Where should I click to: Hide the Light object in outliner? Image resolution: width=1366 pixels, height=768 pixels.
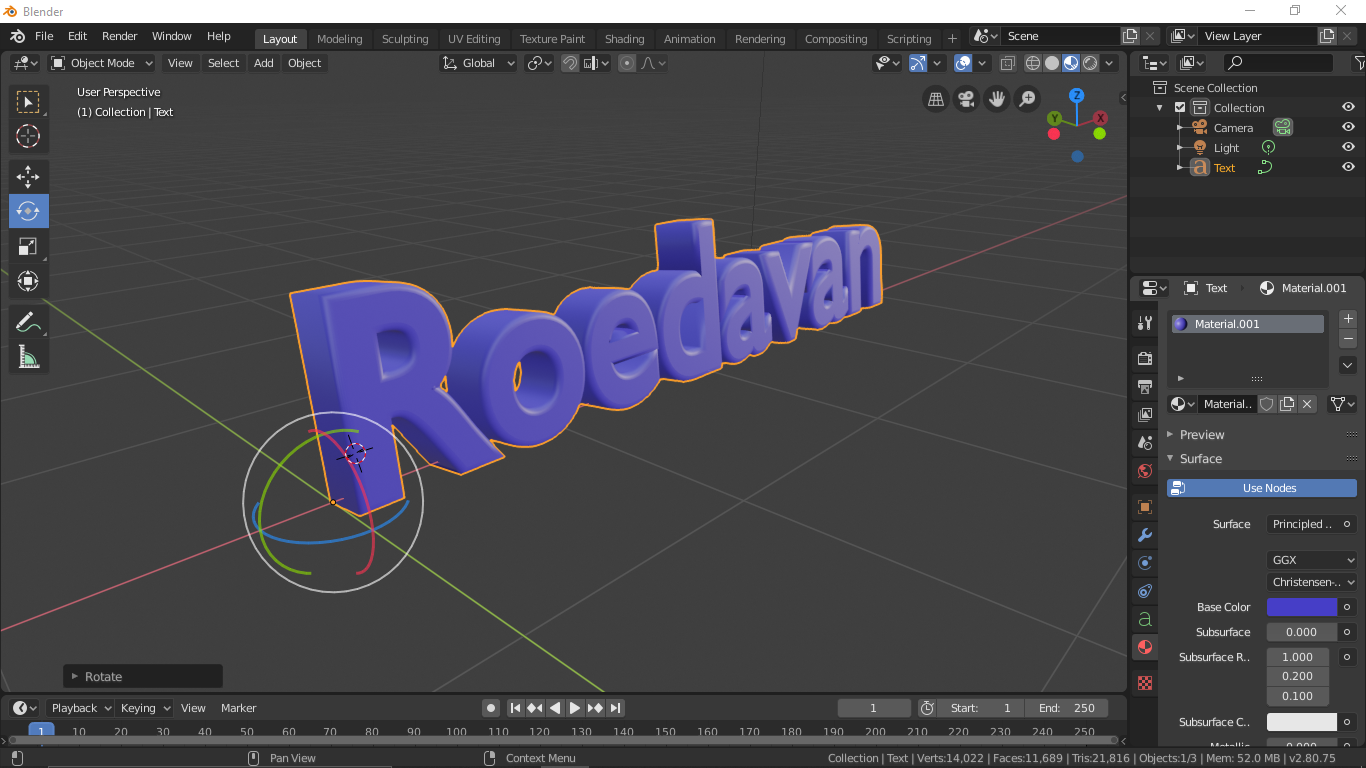click(x=1348, y=148)
